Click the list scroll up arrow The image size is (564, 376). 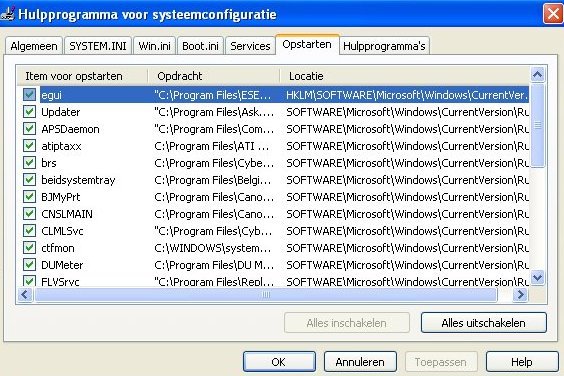[537, 74]
